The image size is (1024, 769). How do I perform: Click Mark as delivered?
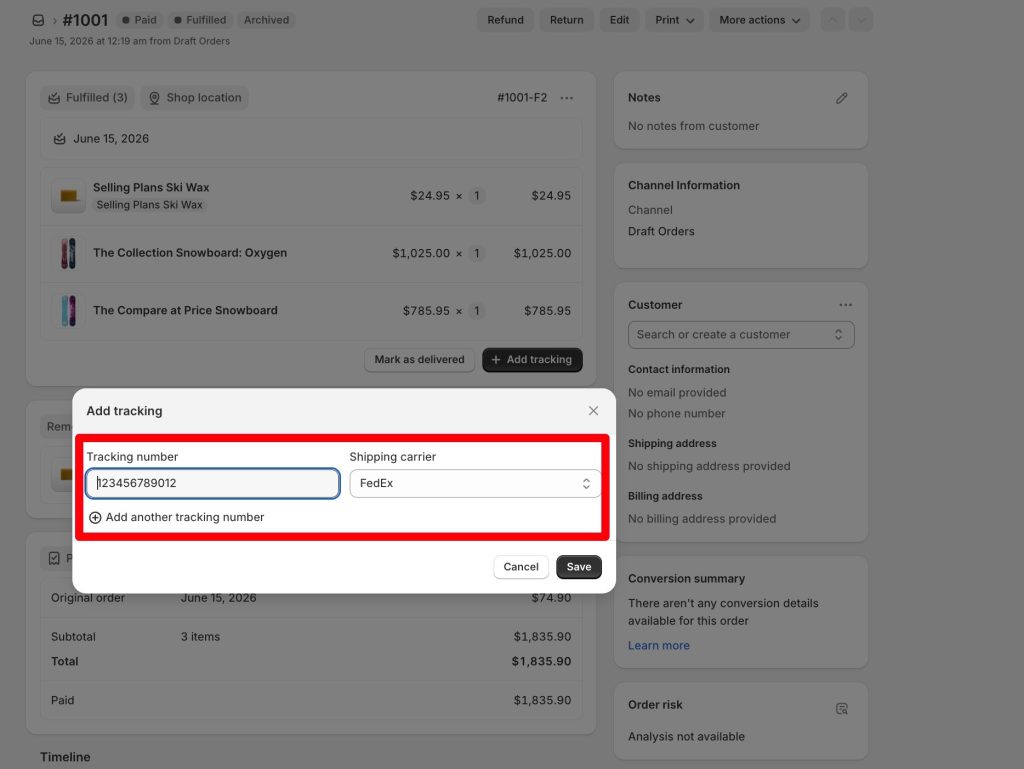tap(419, 360)
